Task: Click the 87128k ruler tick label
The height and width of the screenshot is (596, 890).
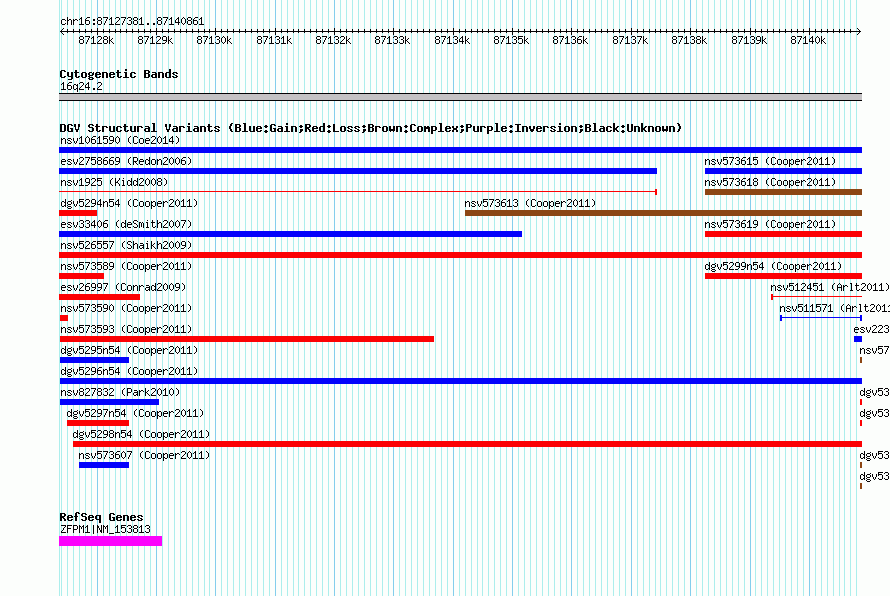Action: 96,40
